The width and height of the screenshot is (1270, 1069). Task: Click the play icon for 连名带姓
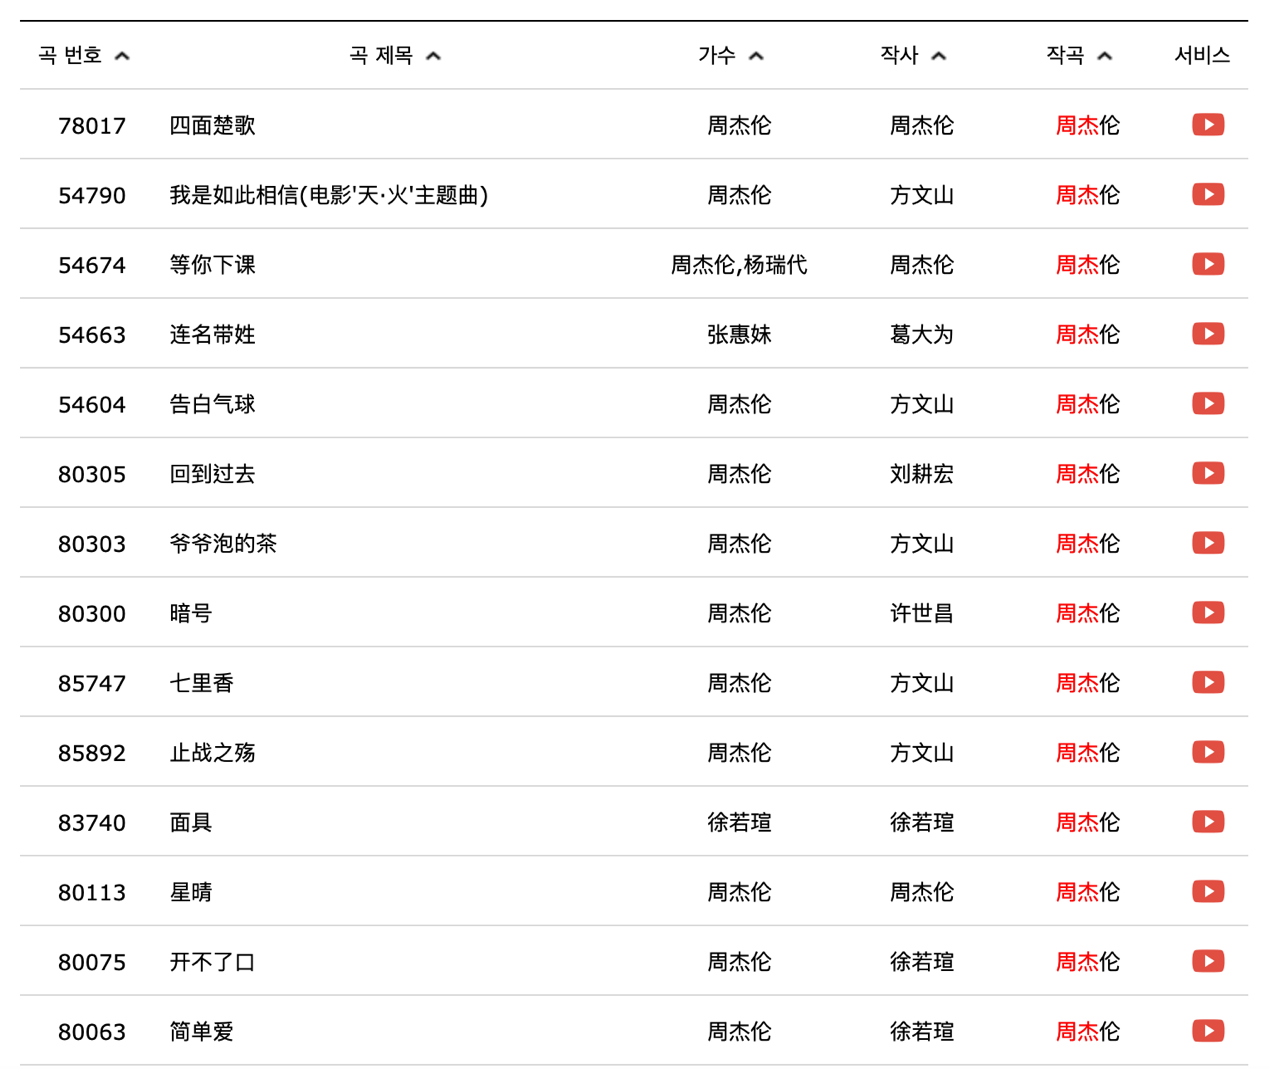[x=1207, y=334]
